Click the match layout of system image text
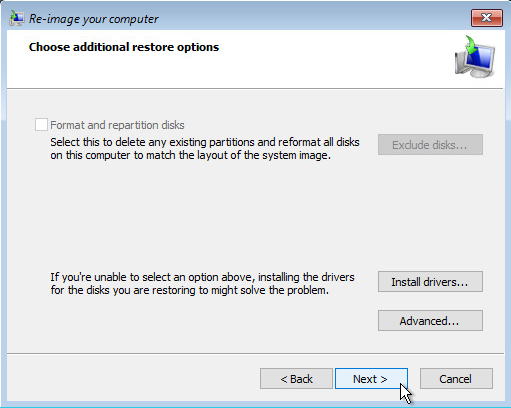511x408 pixels. pyautogui.click(x=190, y=155)
